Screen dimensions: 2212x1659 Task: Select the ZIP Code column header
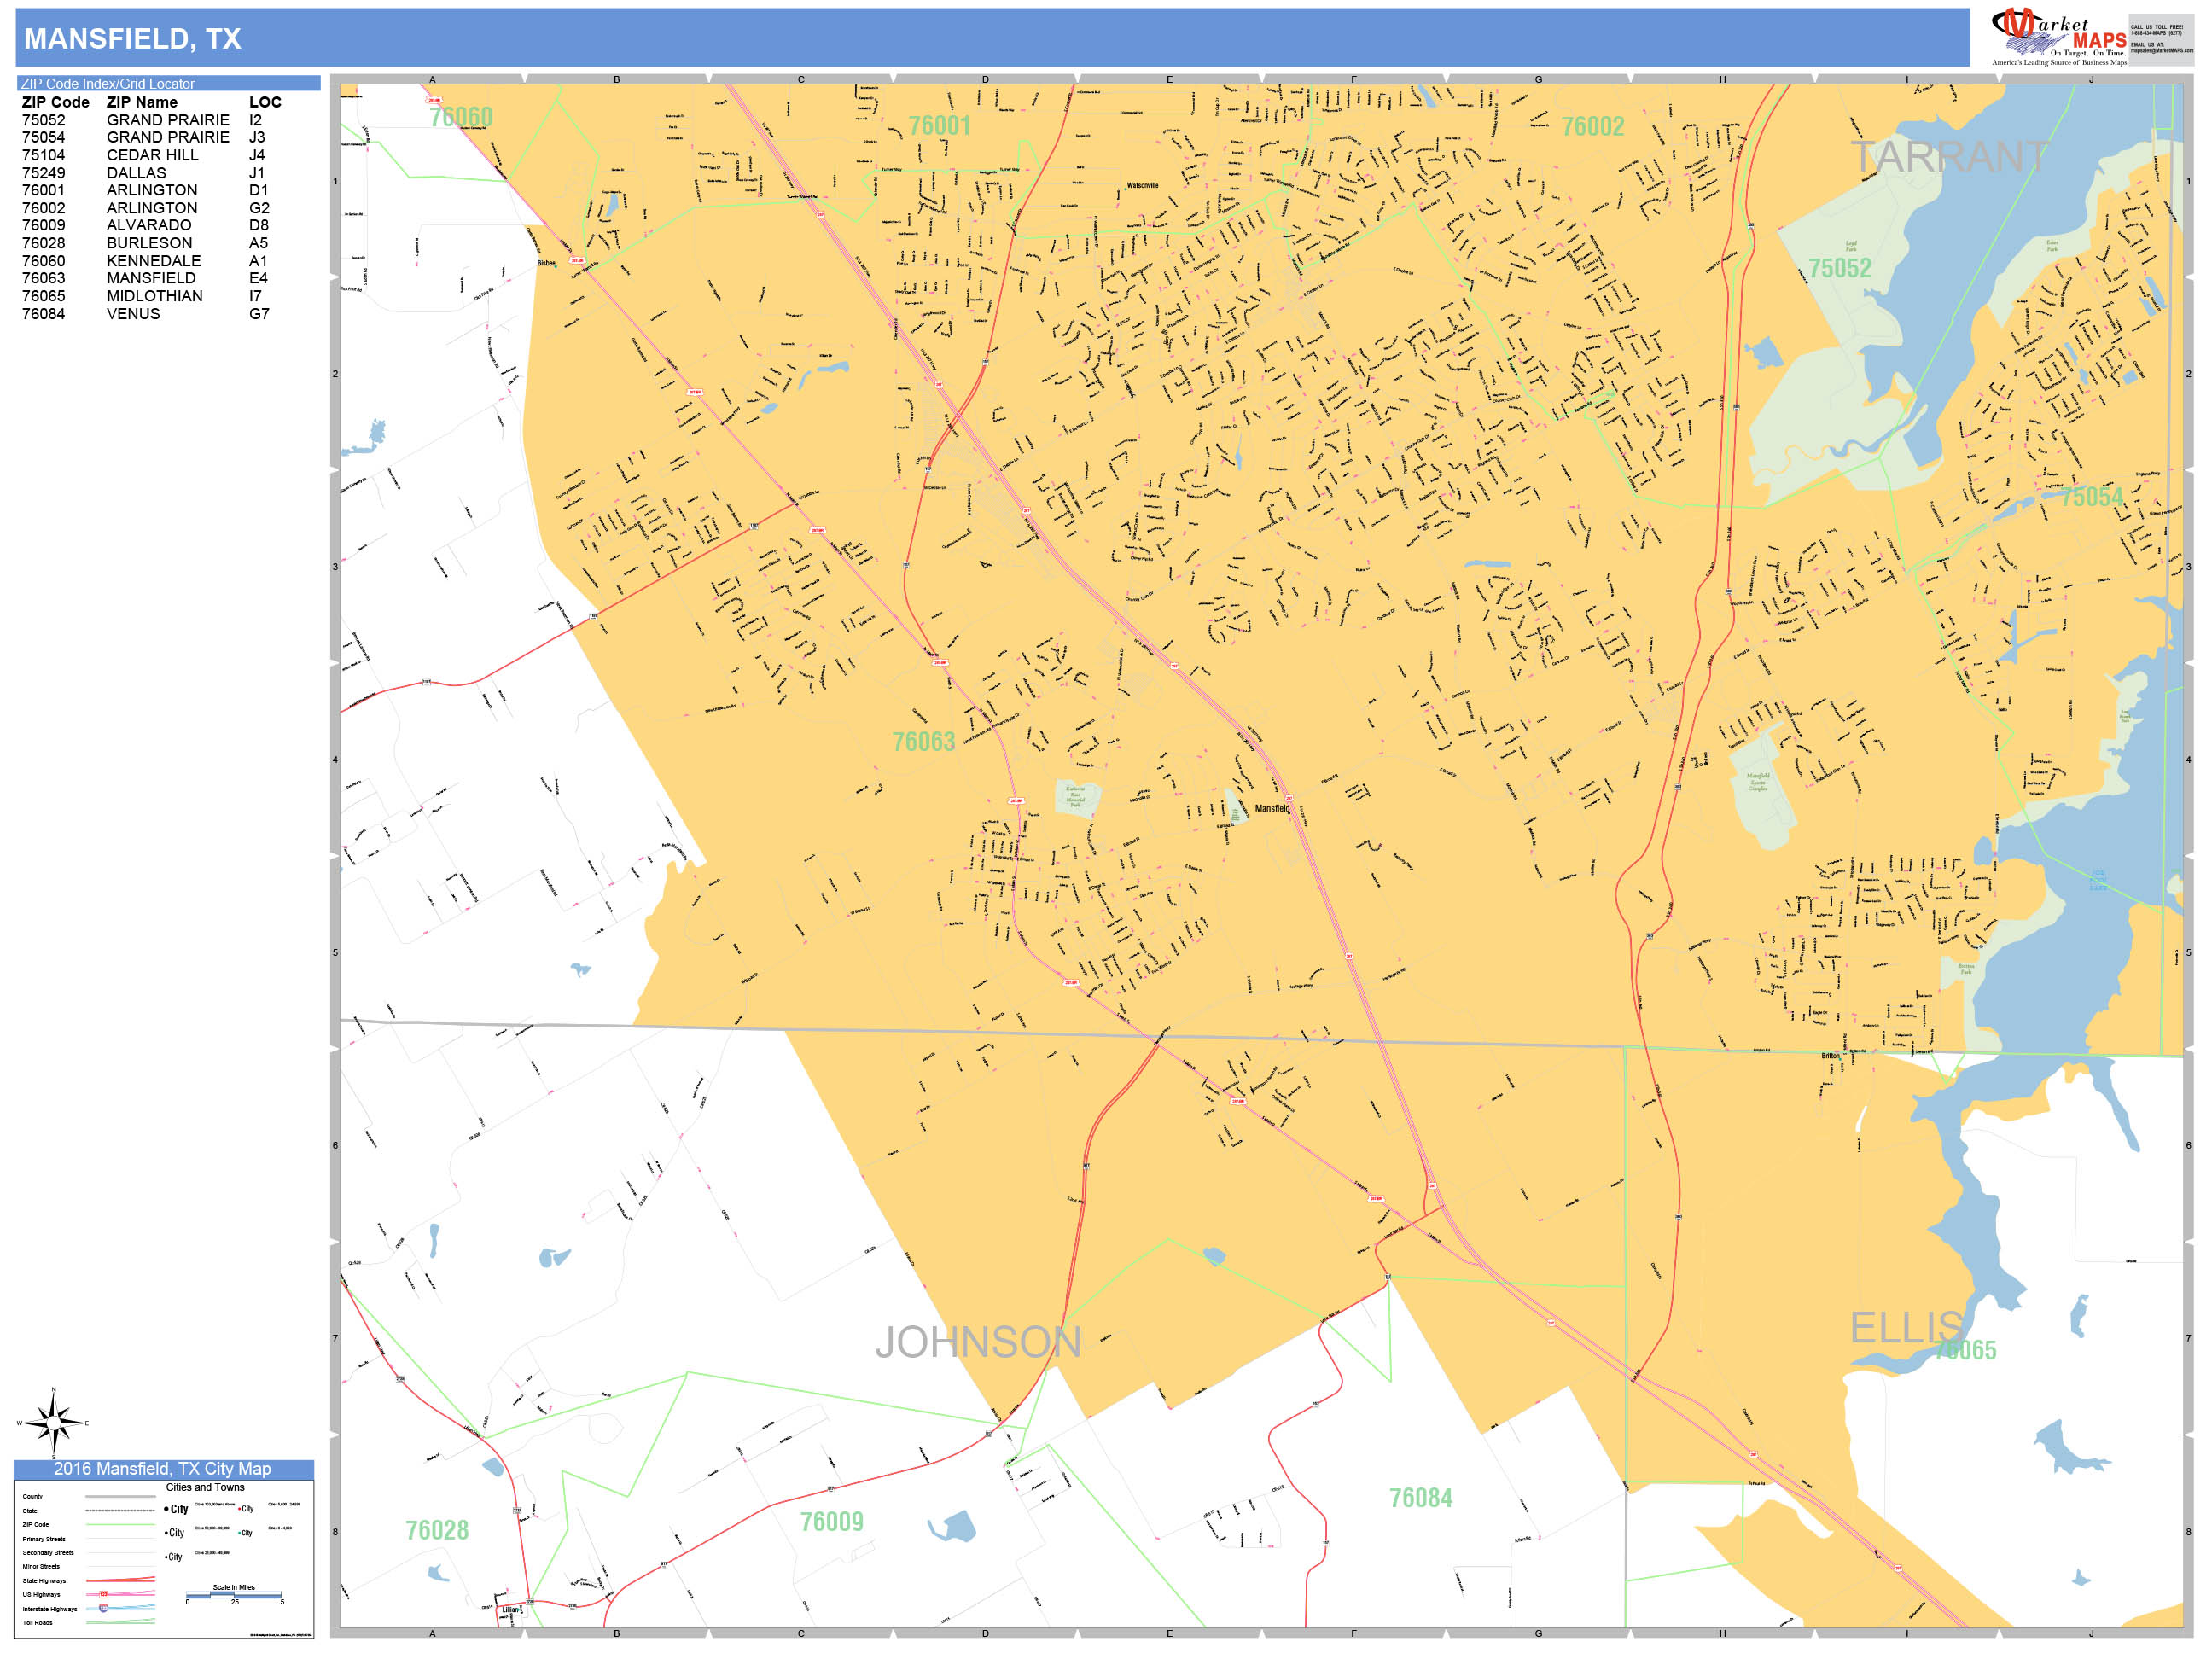tap(55, 102)
